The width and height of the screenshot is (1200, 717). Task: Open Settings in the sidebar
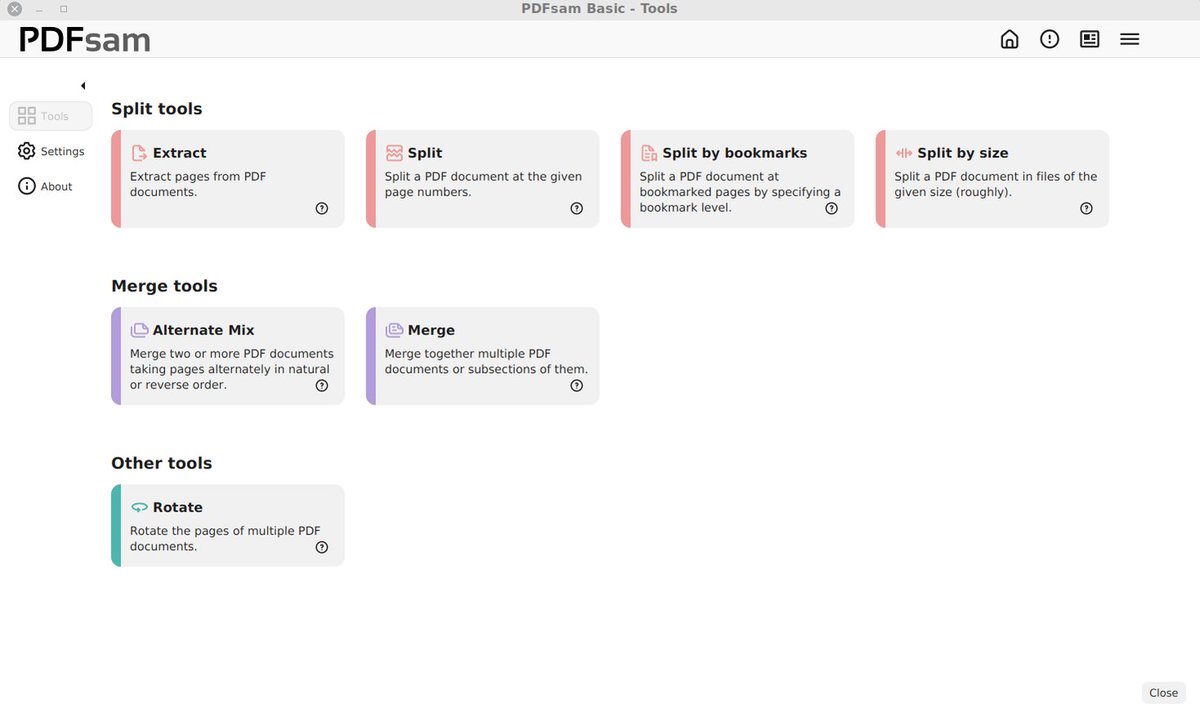point(51,151)
